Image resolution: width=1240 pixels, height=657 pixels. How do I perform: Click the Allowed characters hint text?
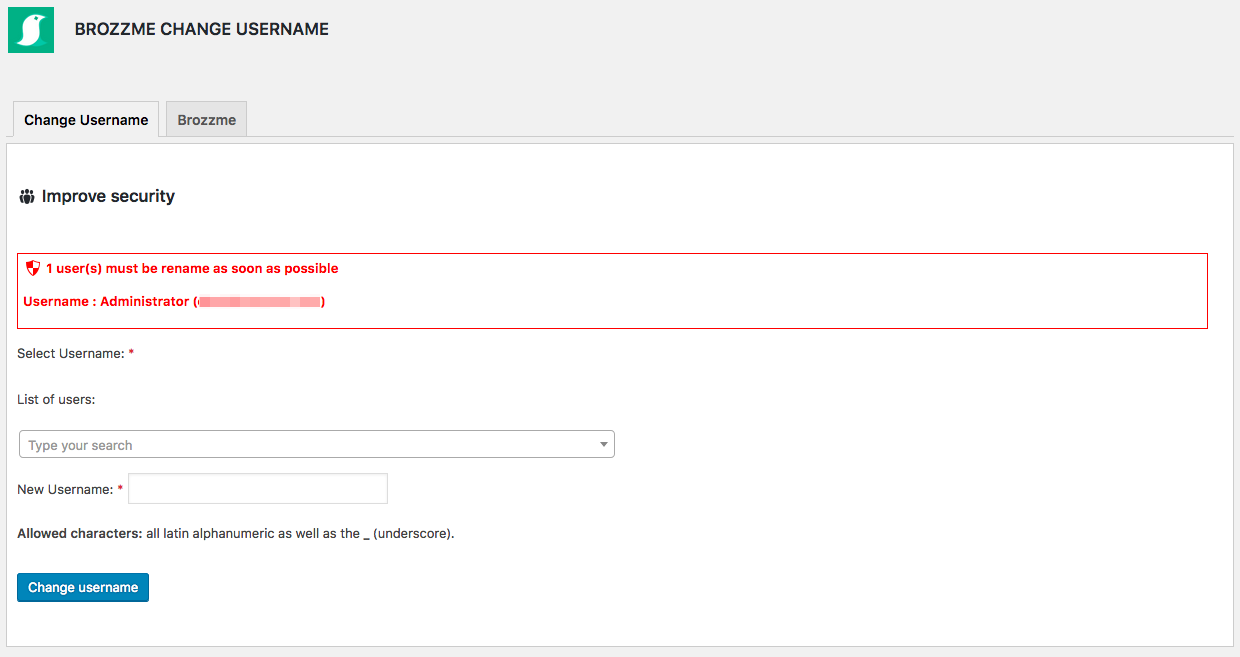[x=236, y=534]
